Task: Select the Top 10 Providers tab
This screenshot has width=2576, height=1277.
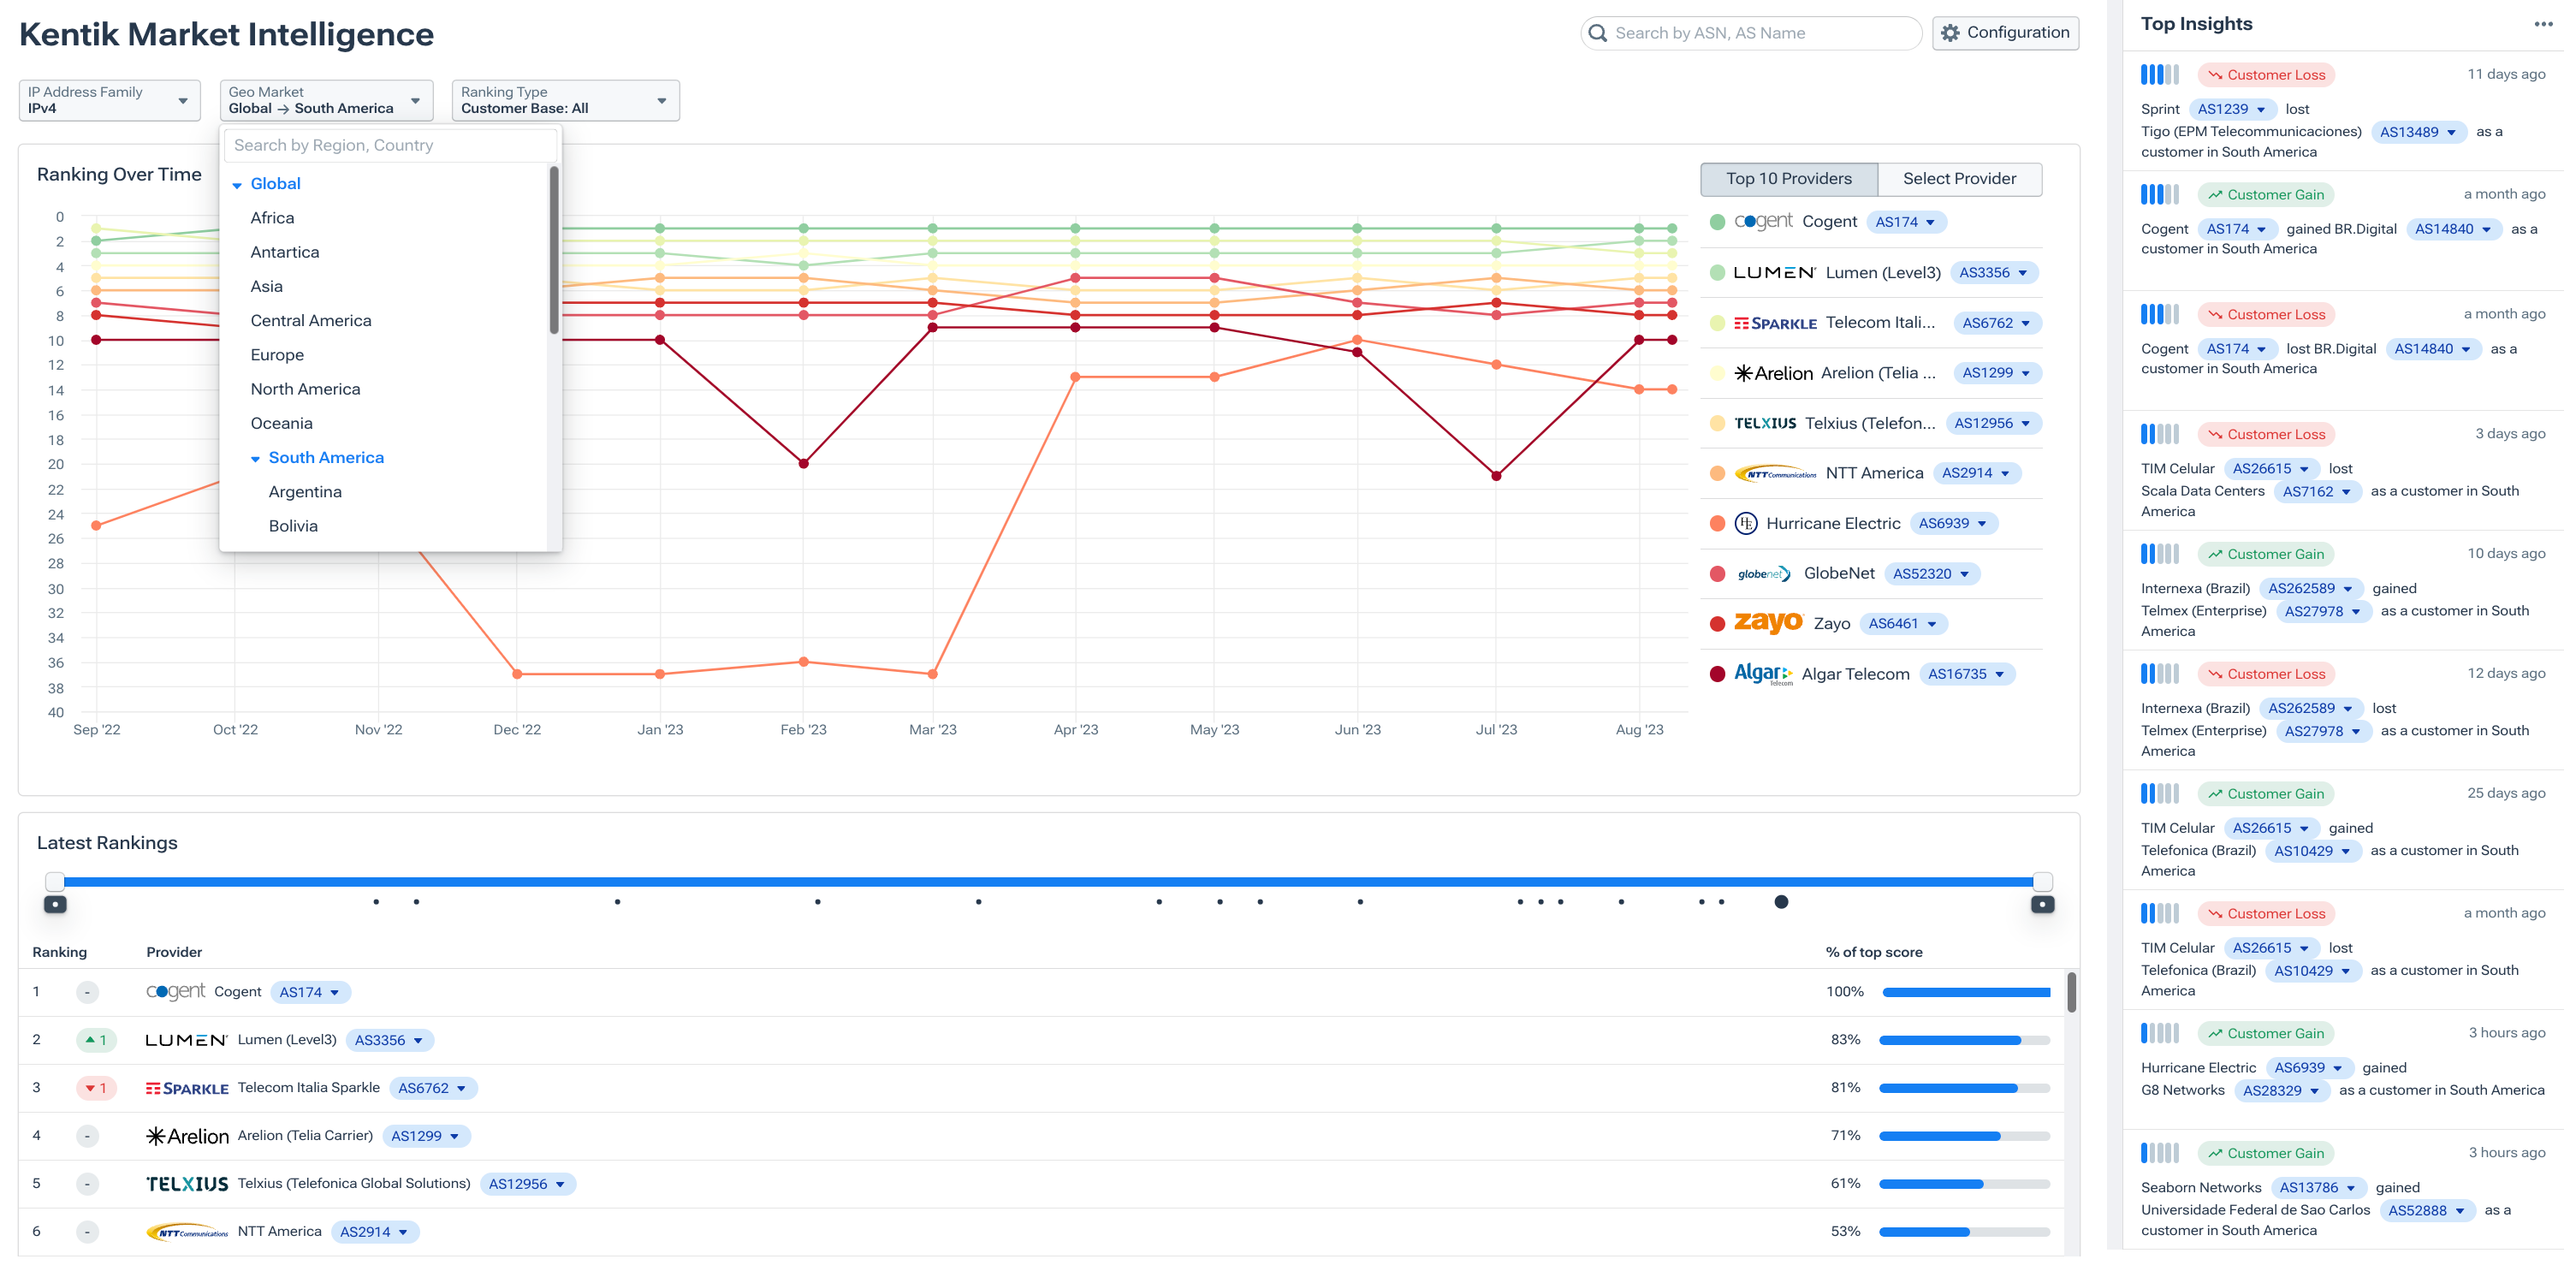Action: pos(1788,178)
